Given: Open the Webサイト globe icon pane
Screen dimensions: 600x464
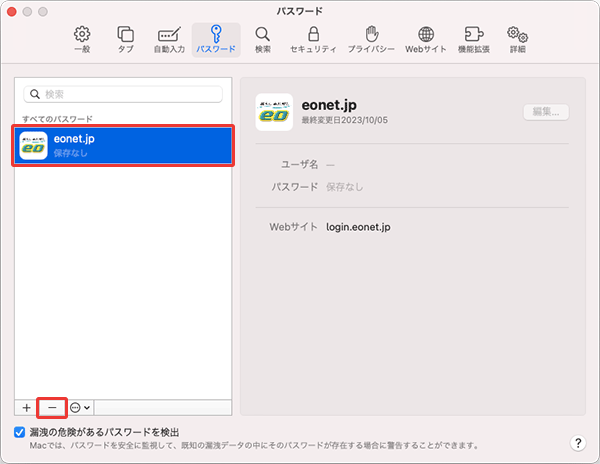Looking at the screenshot, I should click(426, 39).
